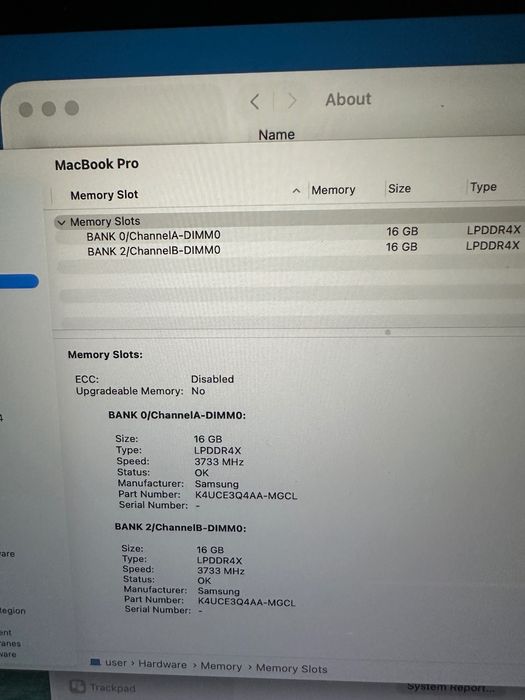Click 'Disabled' value next to ECC

[x=212, y=379]
